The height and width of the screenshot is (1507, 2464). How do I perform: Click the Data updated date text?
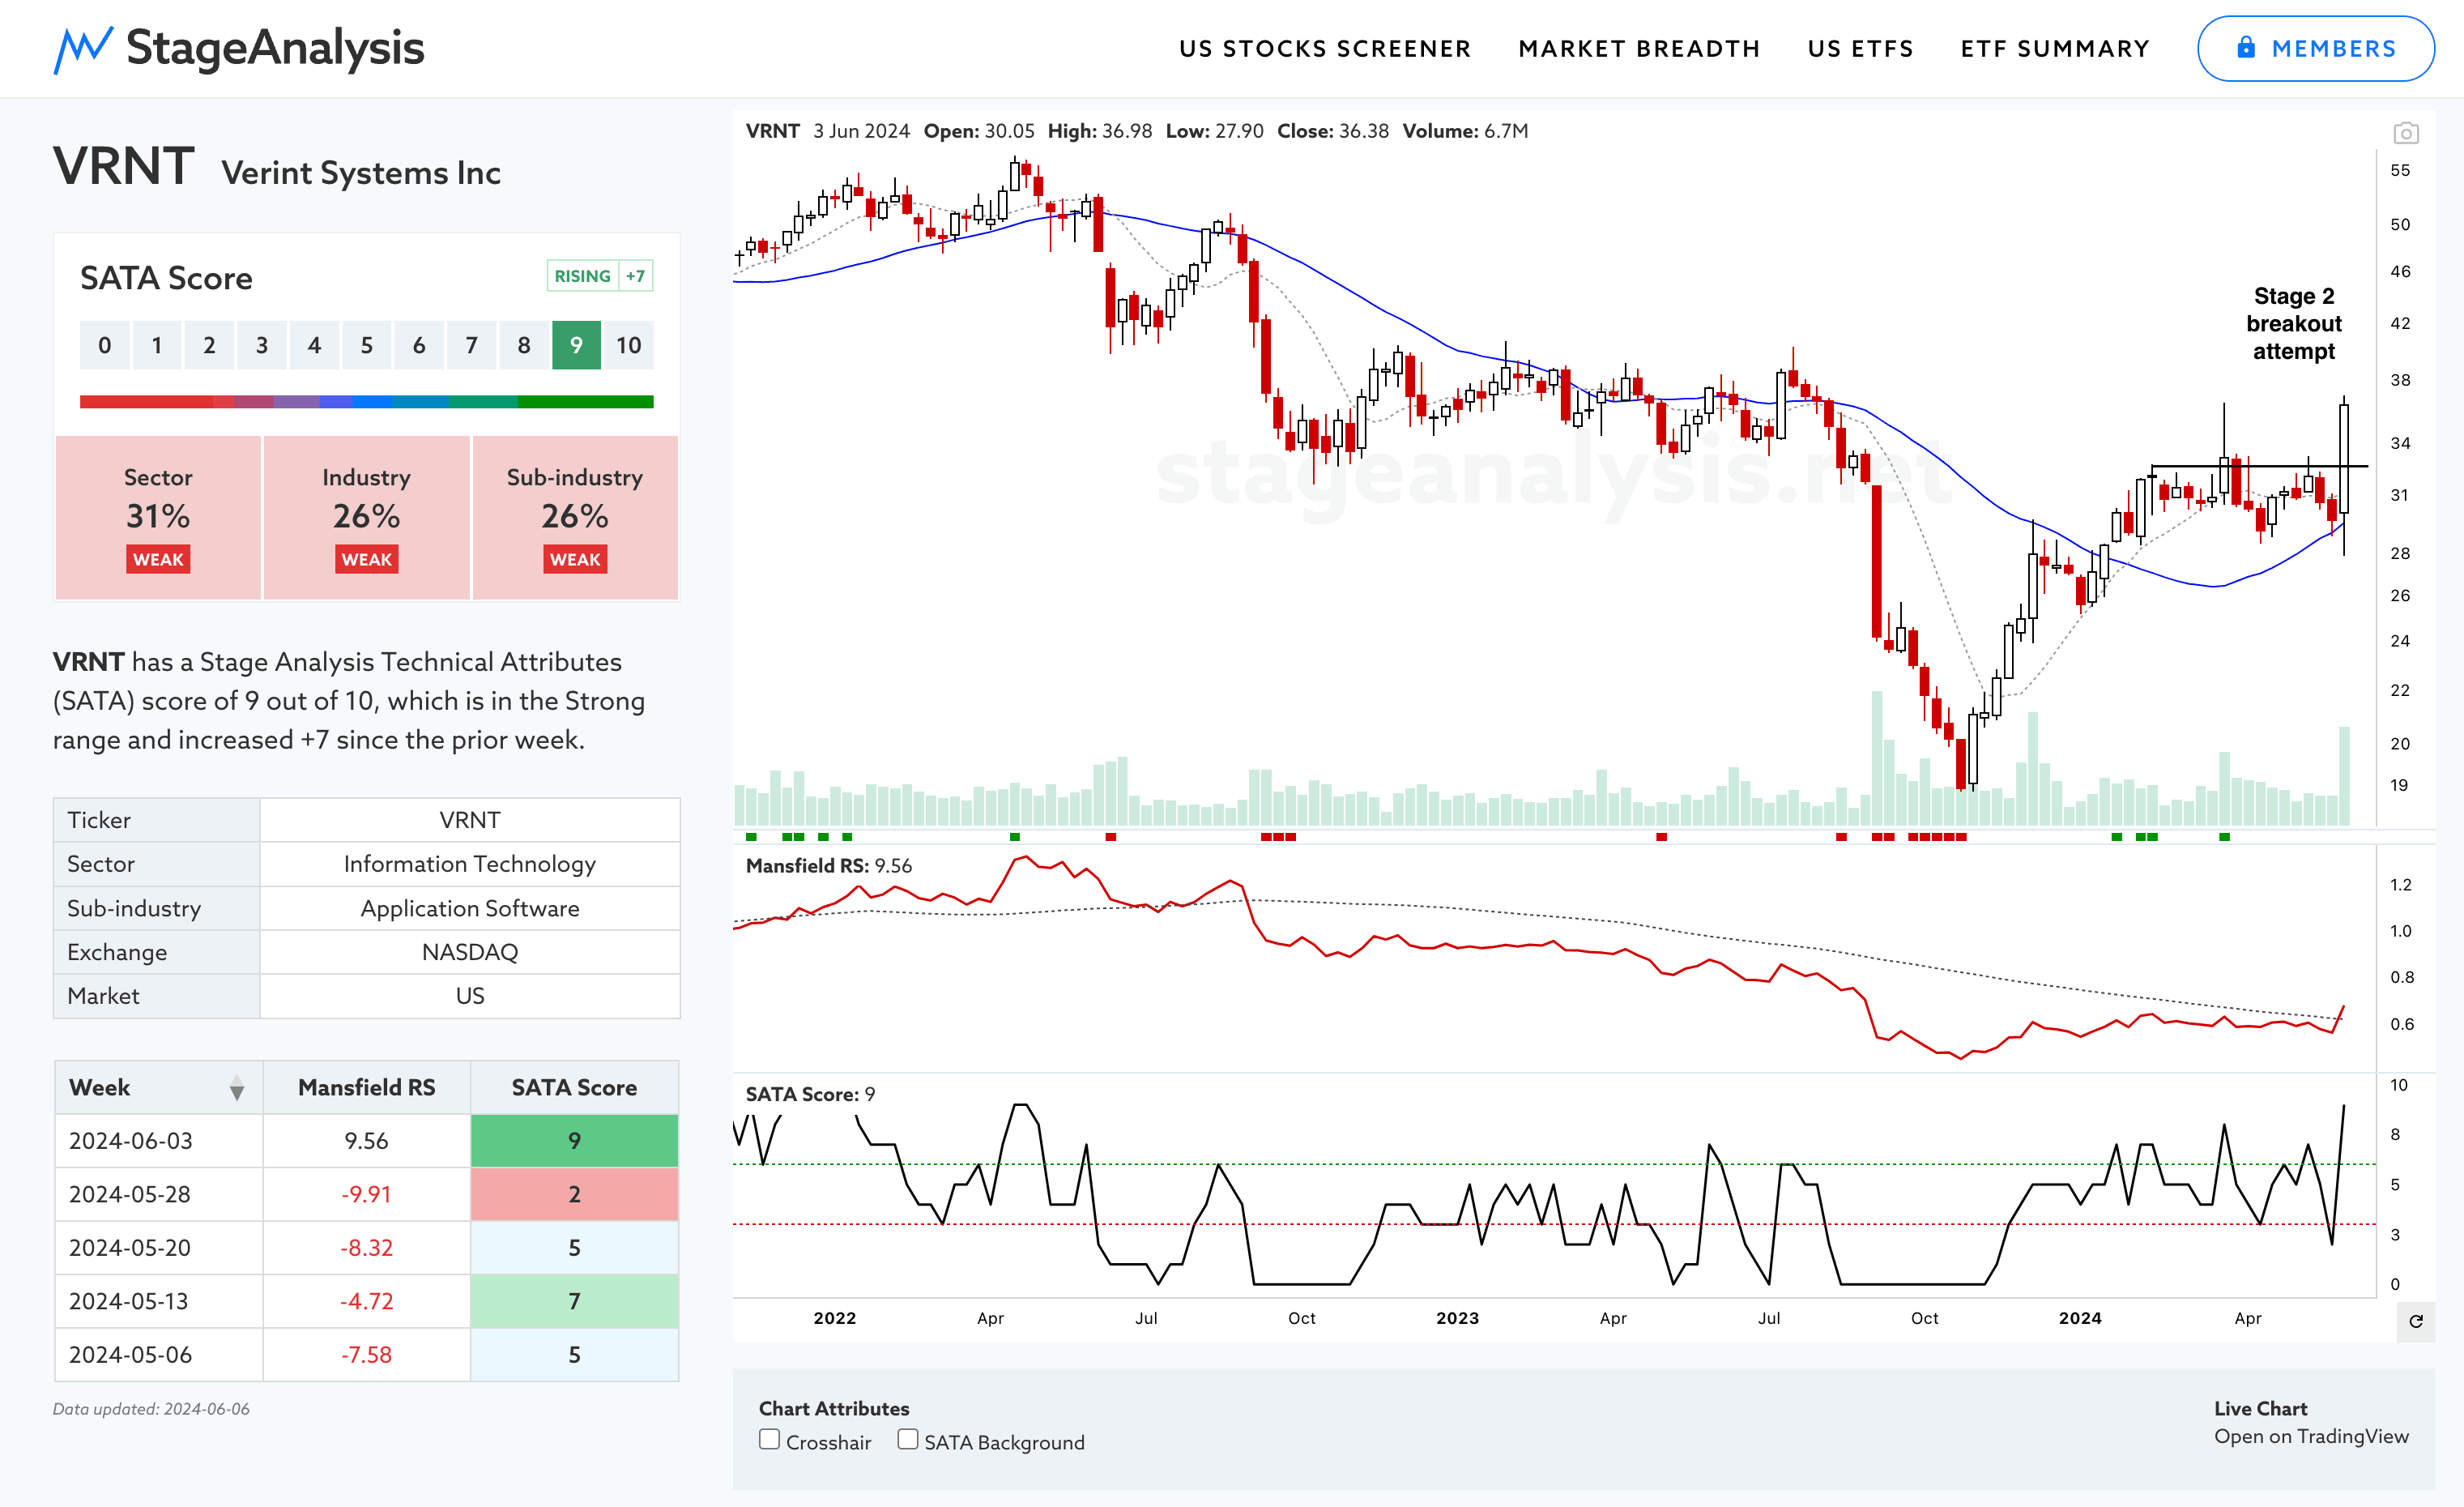[151, 1409]
